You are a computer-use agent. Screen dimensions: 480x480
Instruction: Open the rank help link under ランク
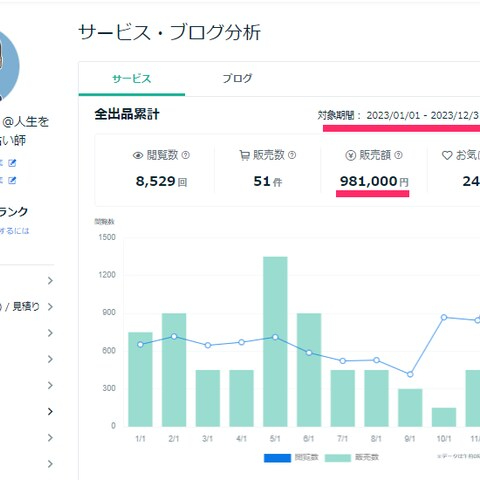pyautogui.click(x=14, y=231)
